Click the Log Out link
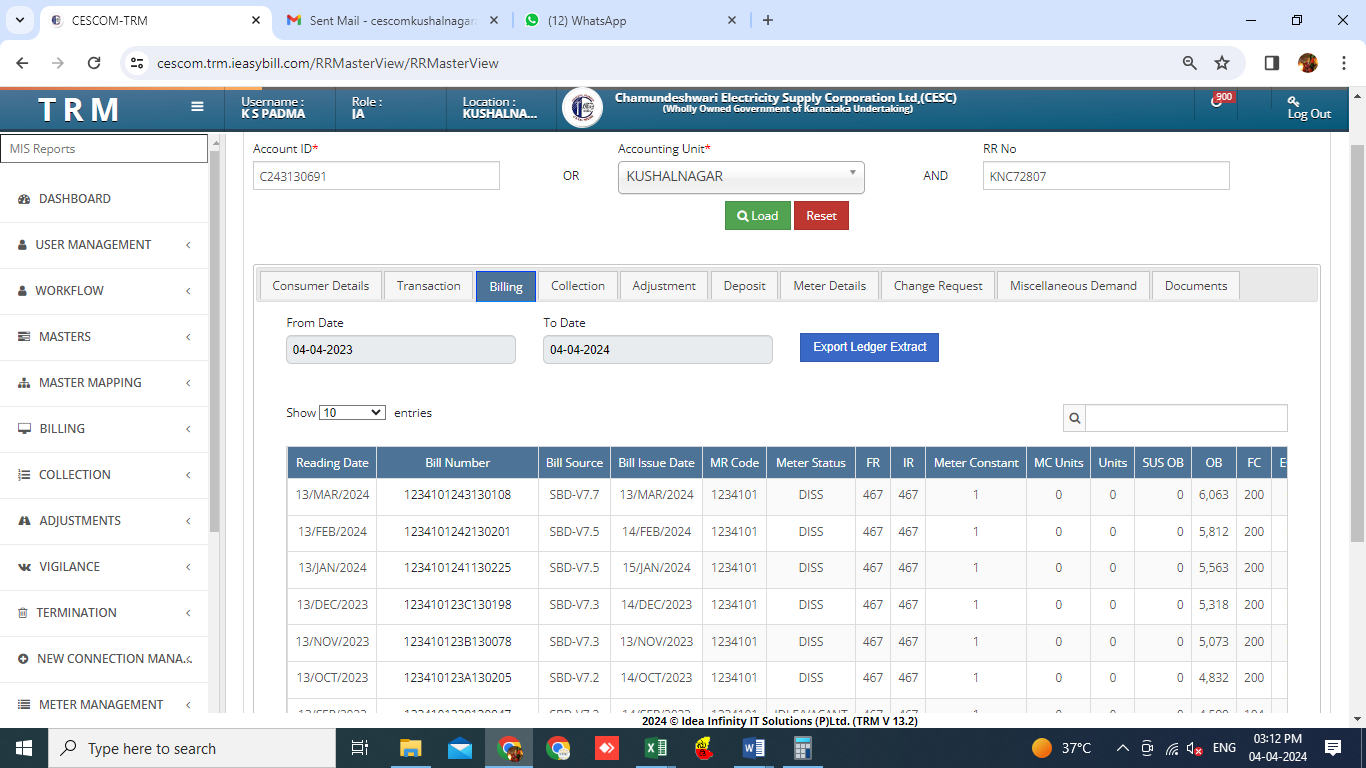This screenshot has width=1366, height=768. (1309, 108)
